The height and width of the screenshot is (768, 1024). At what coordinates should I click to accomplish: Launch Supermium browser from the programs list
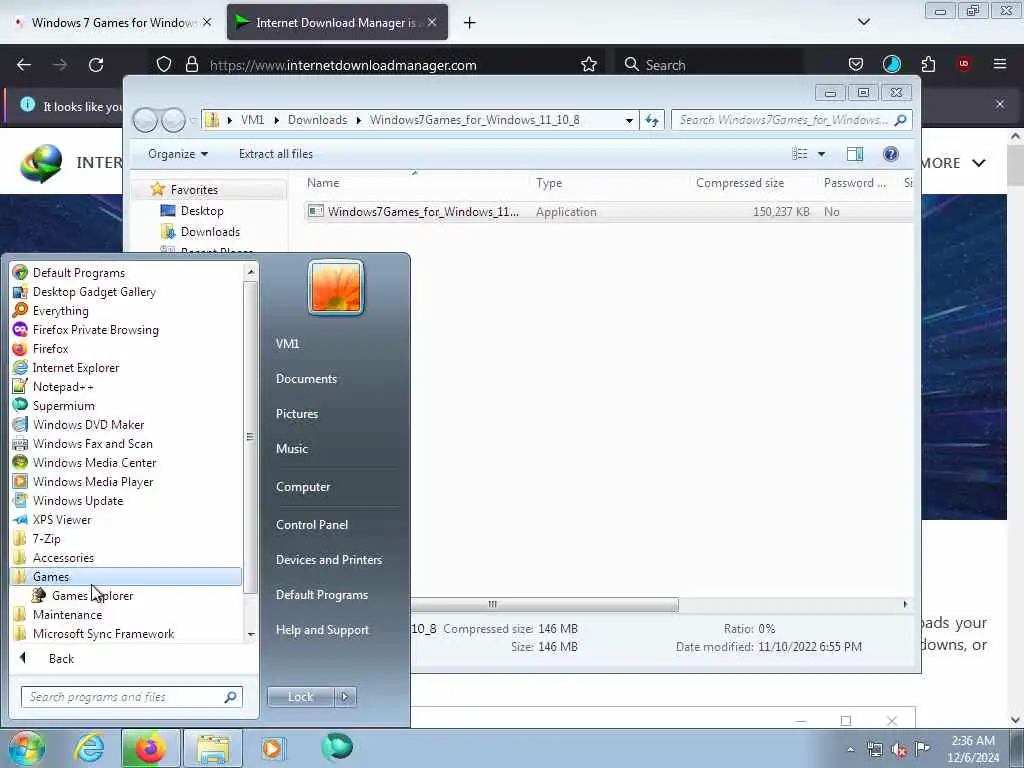[x=63, y=406]
